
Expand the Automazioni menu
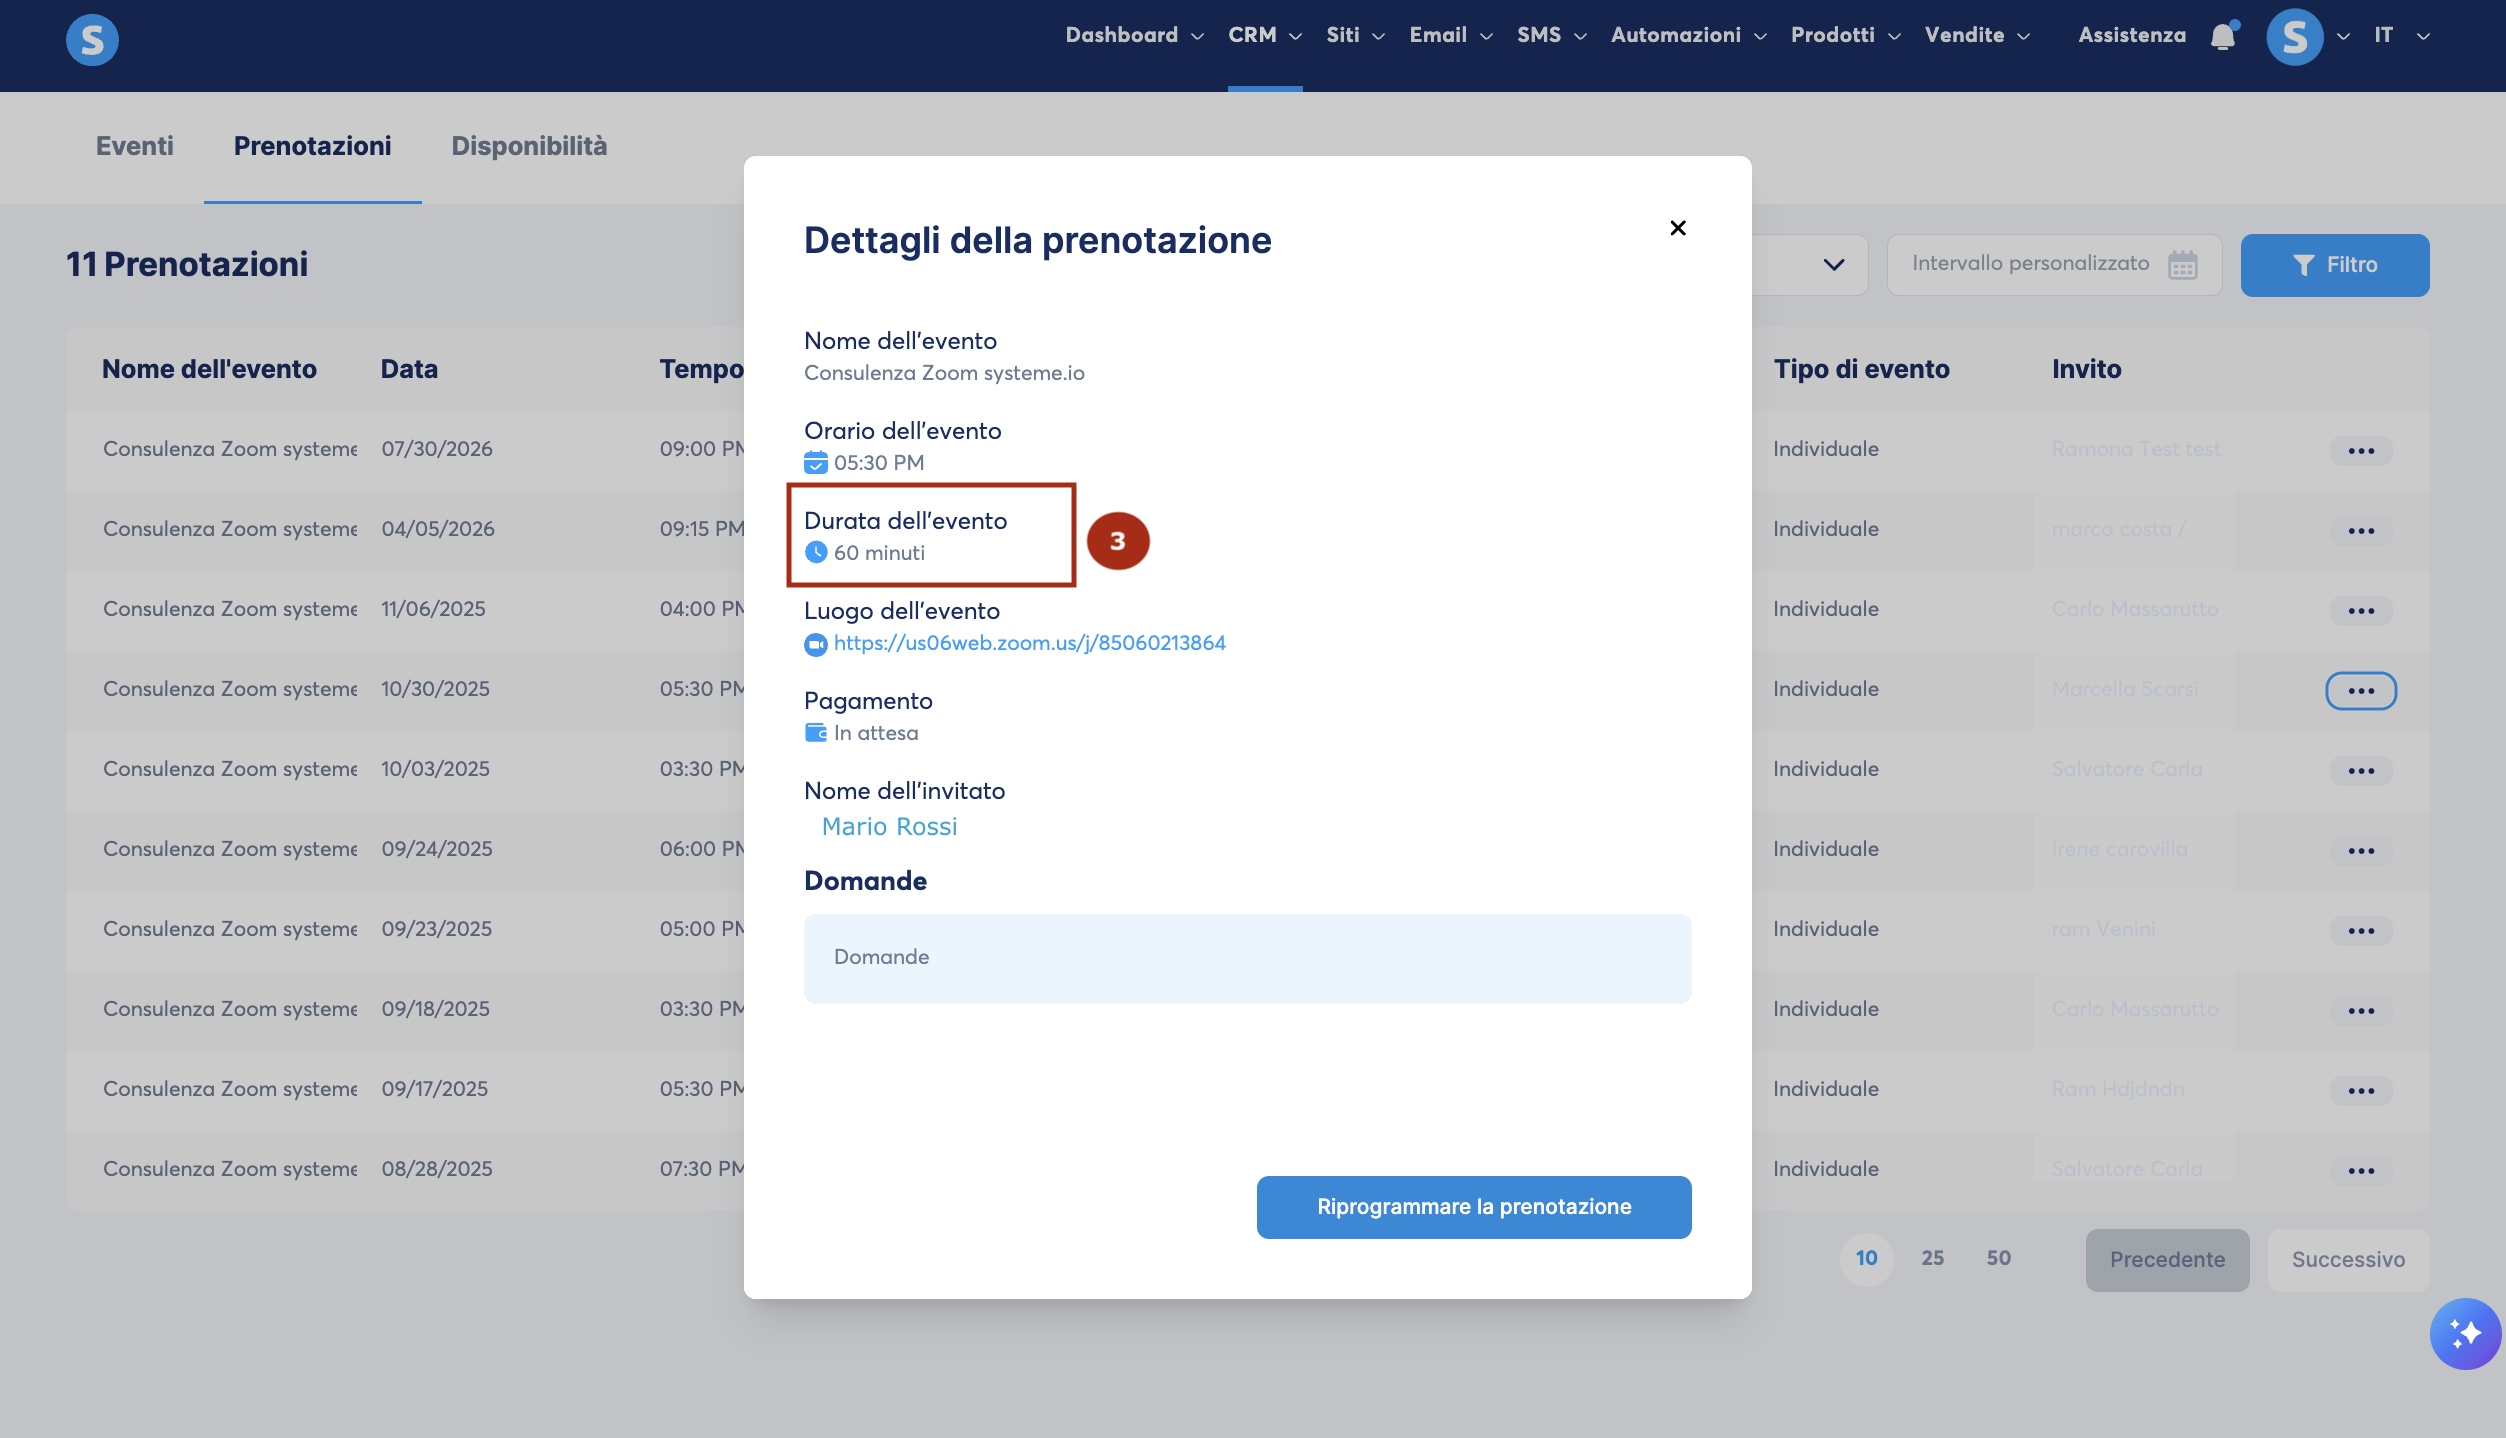[x=1689, y=35]
